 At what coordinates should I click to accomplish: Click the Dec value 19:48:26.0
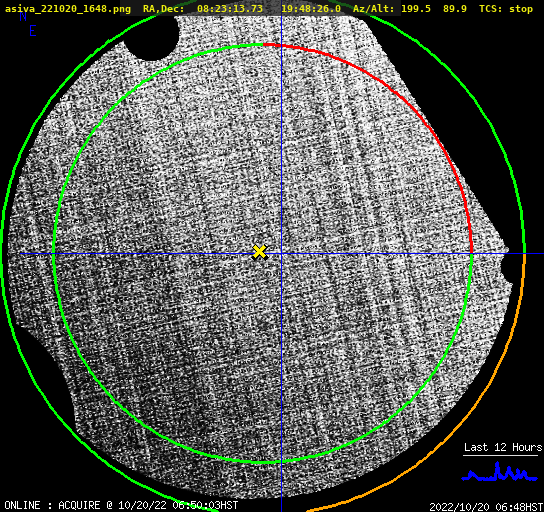(311, 9)
